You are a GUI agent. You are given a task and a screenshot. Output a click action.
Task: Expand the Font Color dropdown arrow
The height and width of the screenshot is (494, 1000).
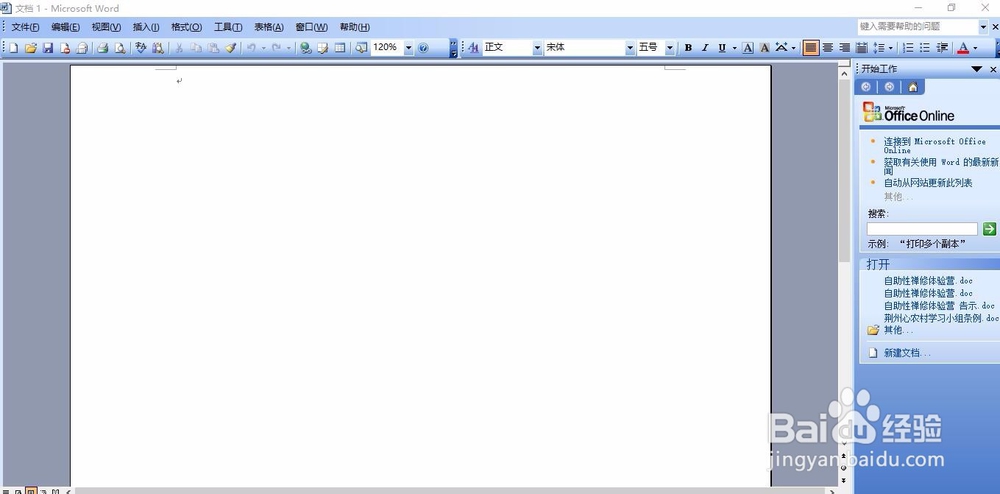(975, 48)
